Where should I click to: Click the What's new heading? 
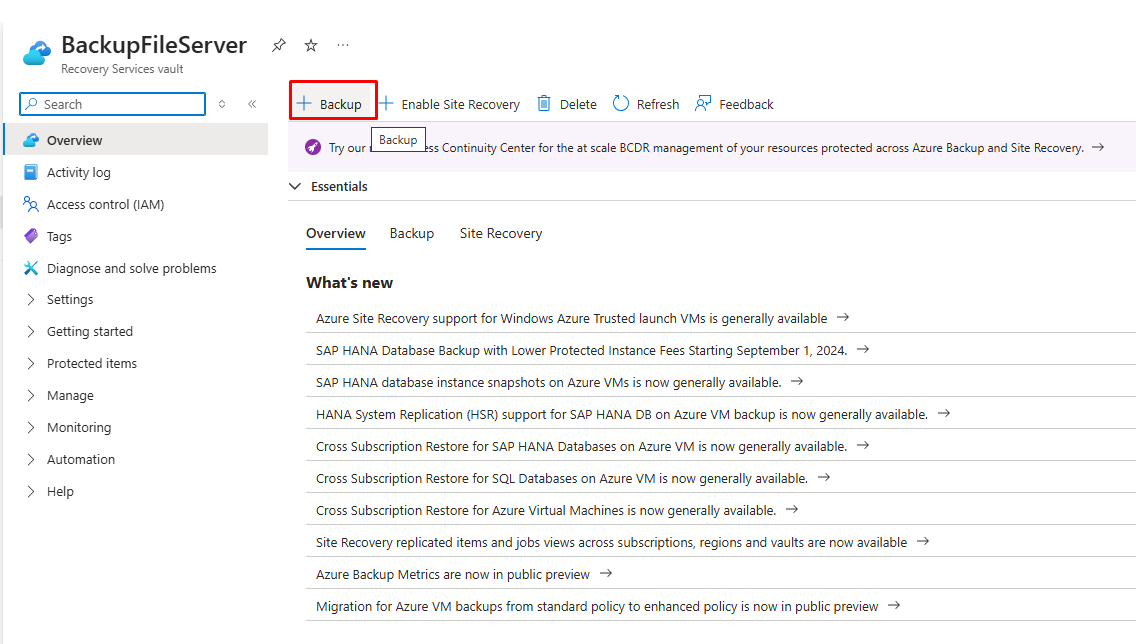[349, 283]
